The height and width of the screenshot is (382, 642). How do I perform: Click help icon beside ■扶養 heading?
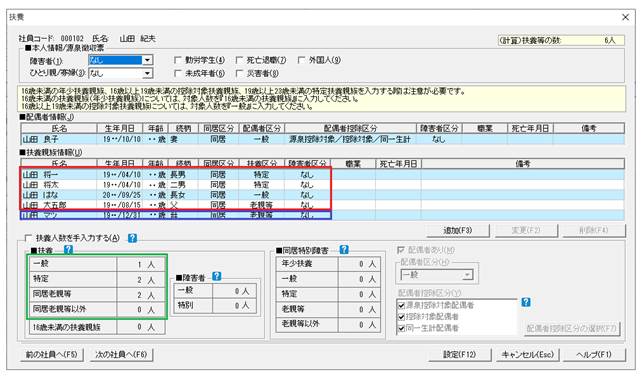(68, 249)
